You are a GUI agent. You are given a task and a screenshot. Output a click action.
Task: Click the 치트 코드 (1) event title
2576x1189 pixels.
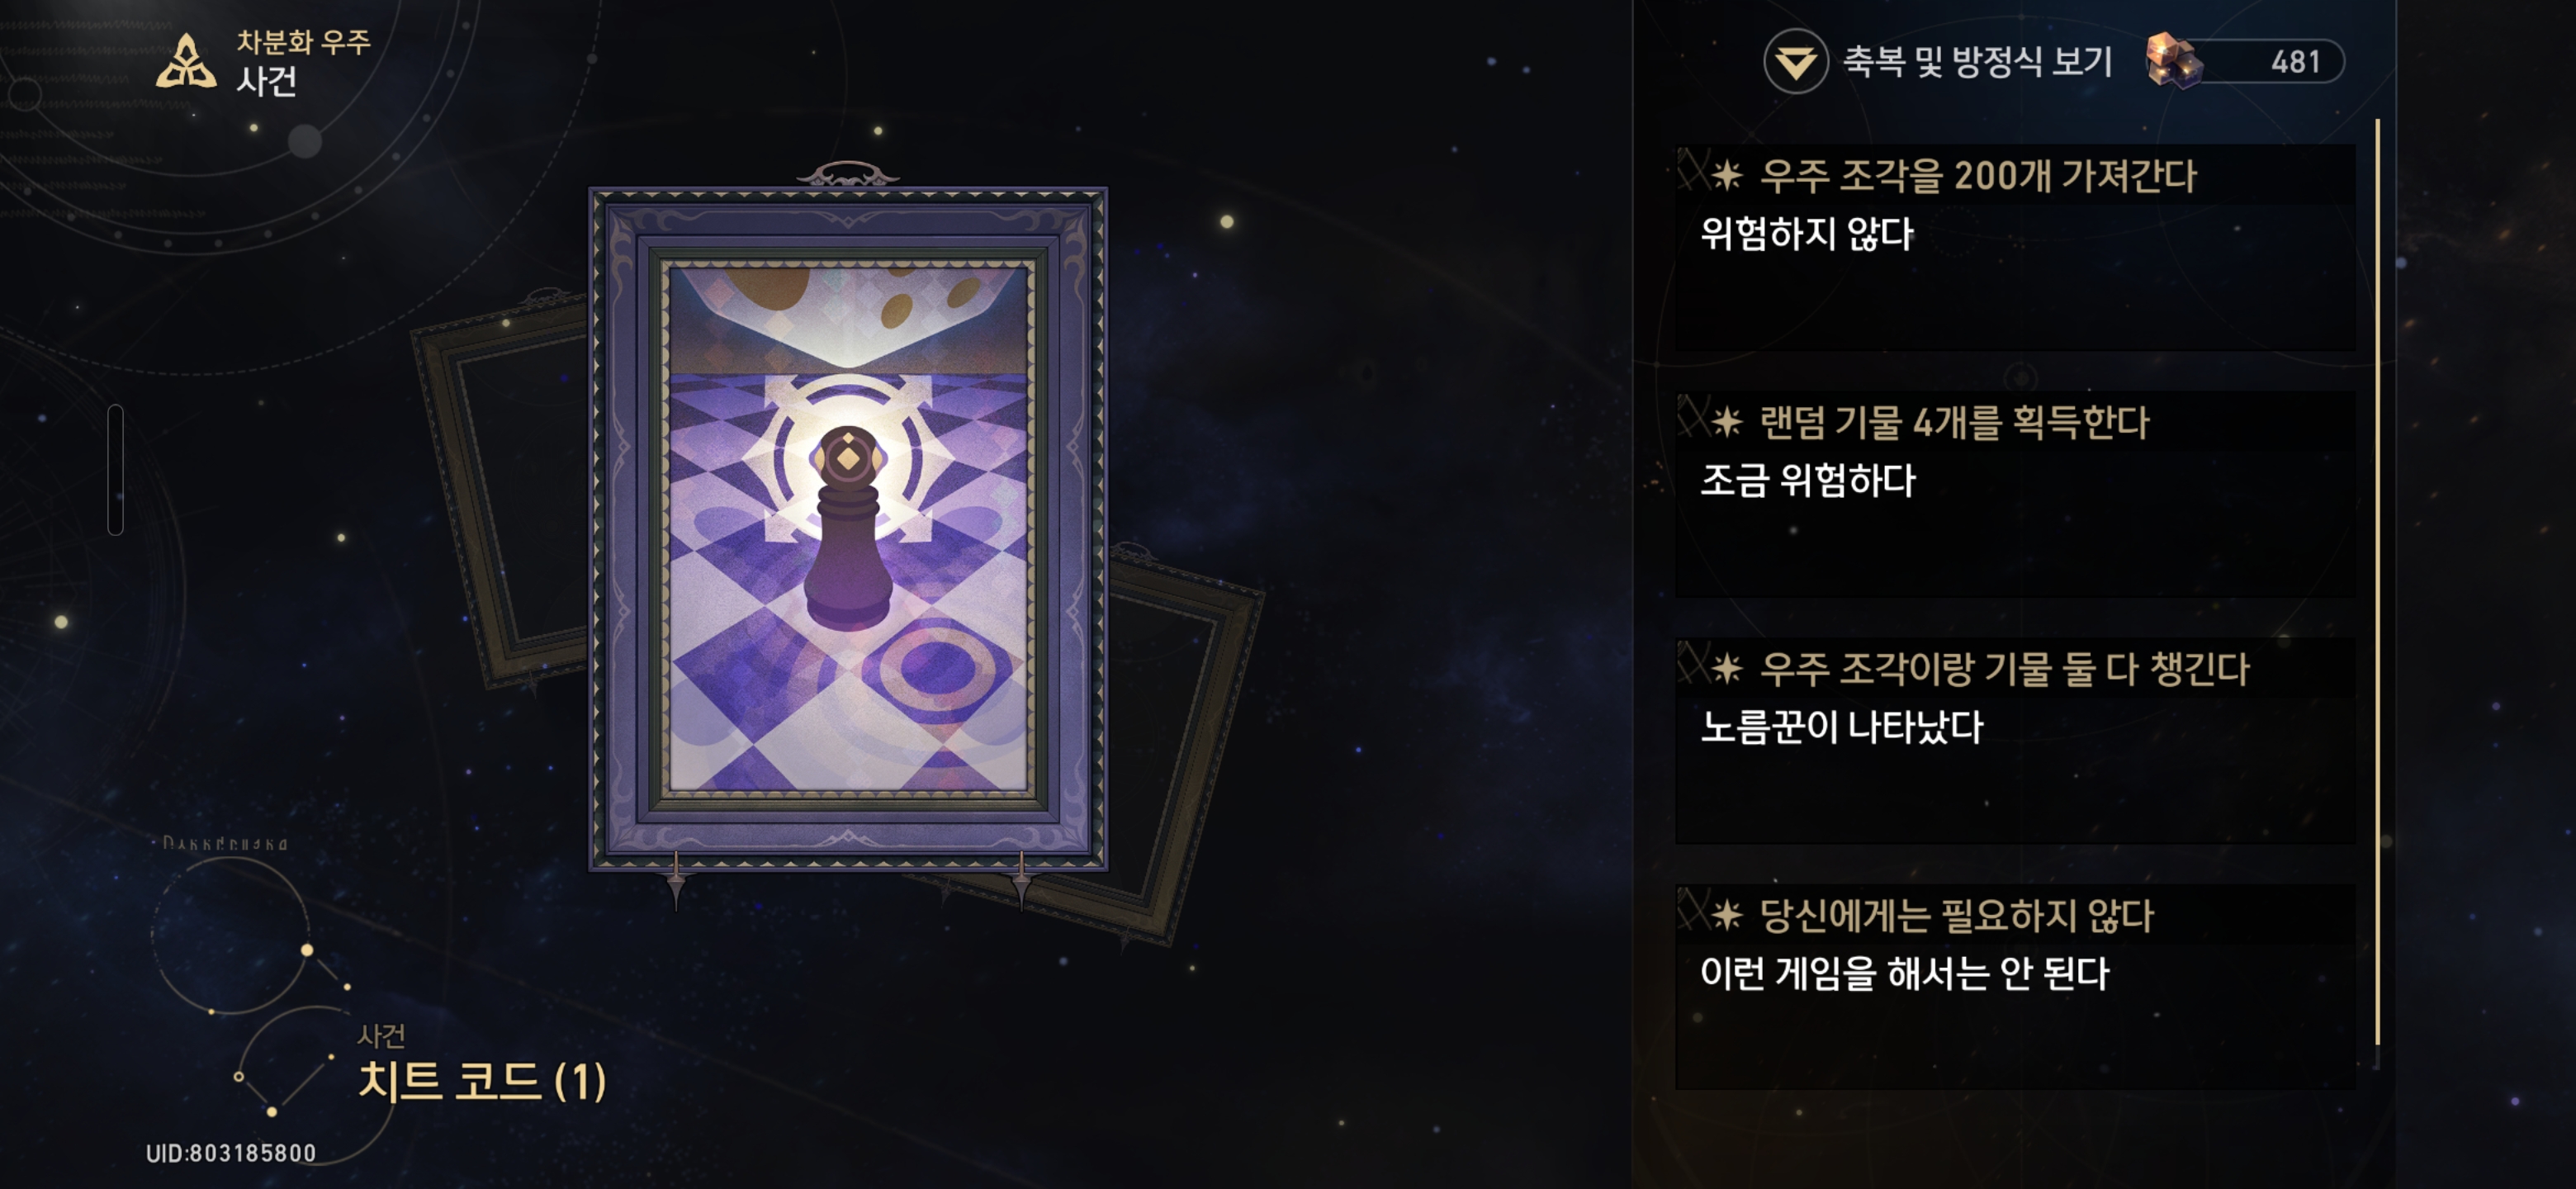click(x=482, y=1081)
